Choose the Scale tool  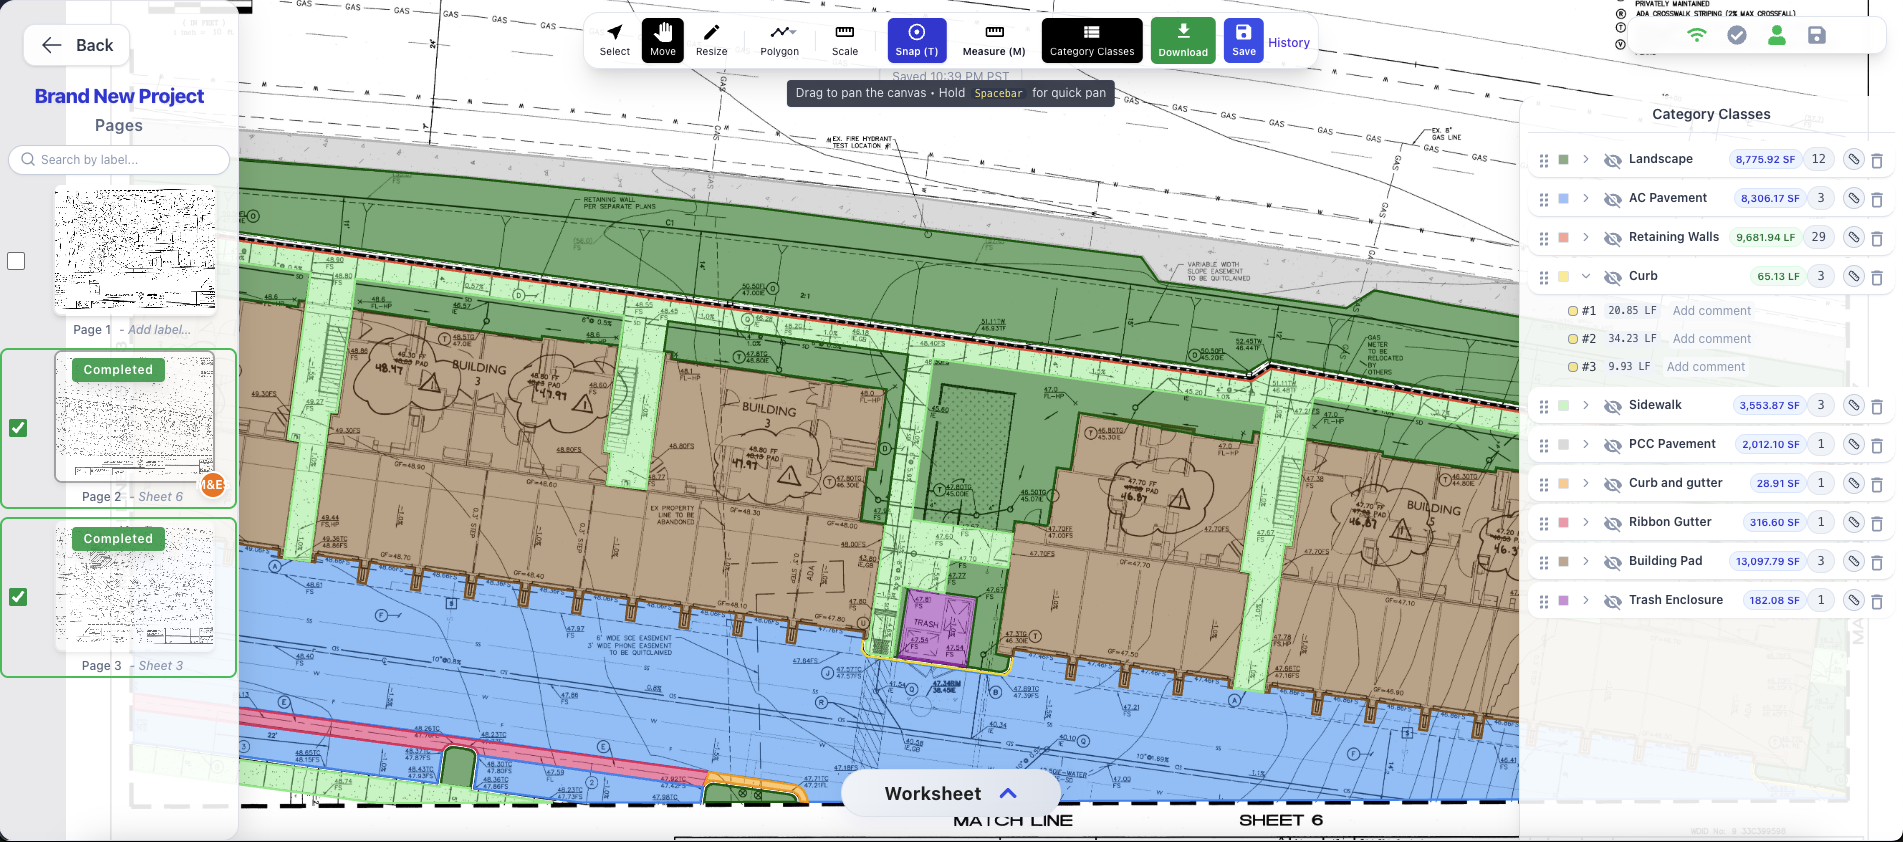click(x=844, y=41)
